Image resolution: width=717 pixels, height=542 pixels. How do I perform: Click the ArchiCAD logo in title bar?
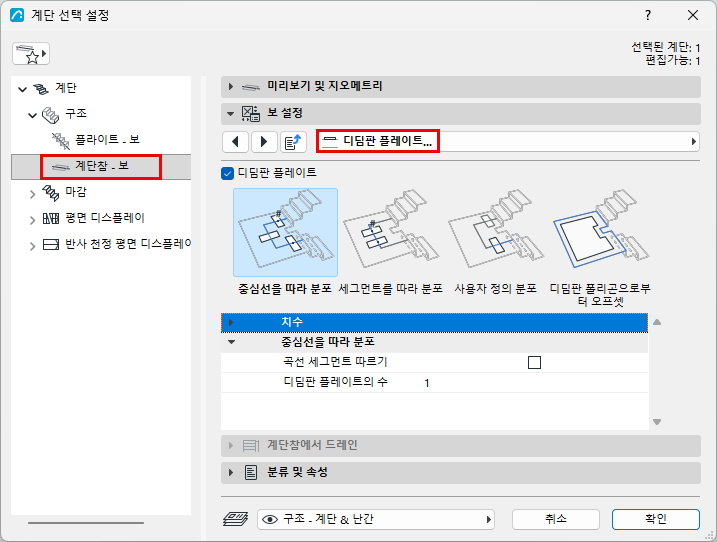pyautogui.click(x=17, y=15)
